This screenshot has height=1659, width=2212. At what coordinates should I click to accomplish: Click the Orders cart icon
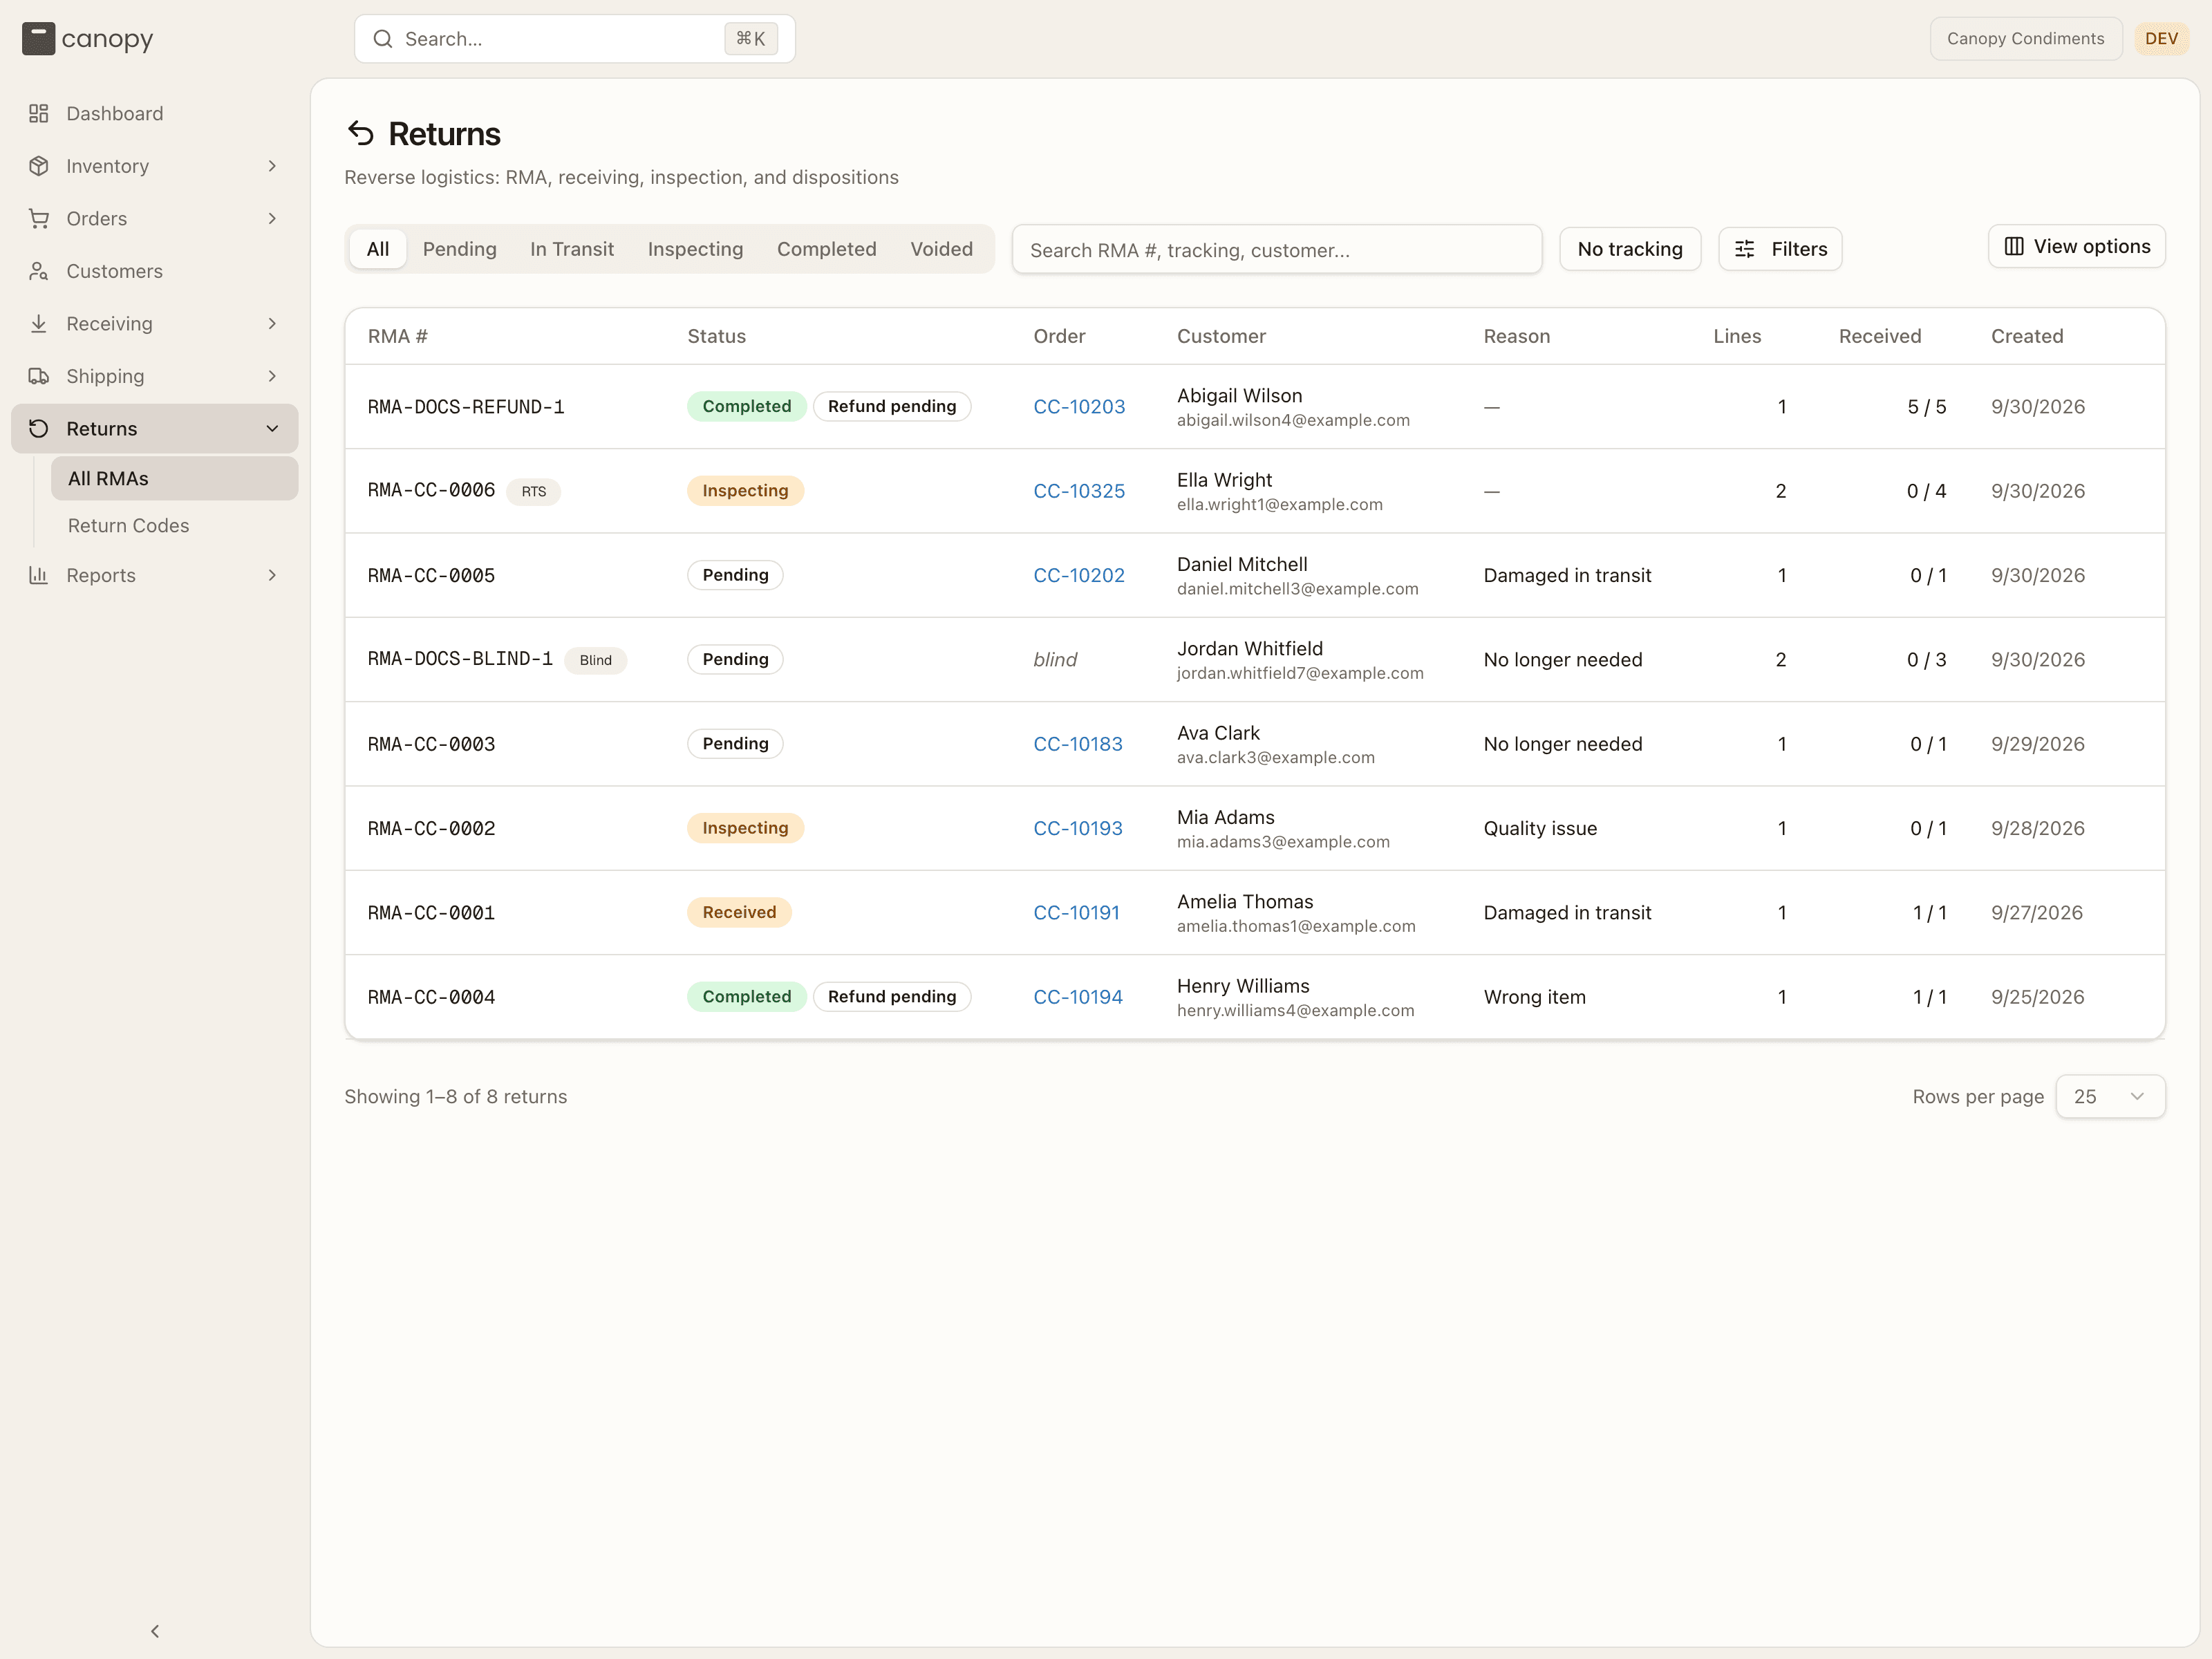pyautogui.click(x=39, y=219)
